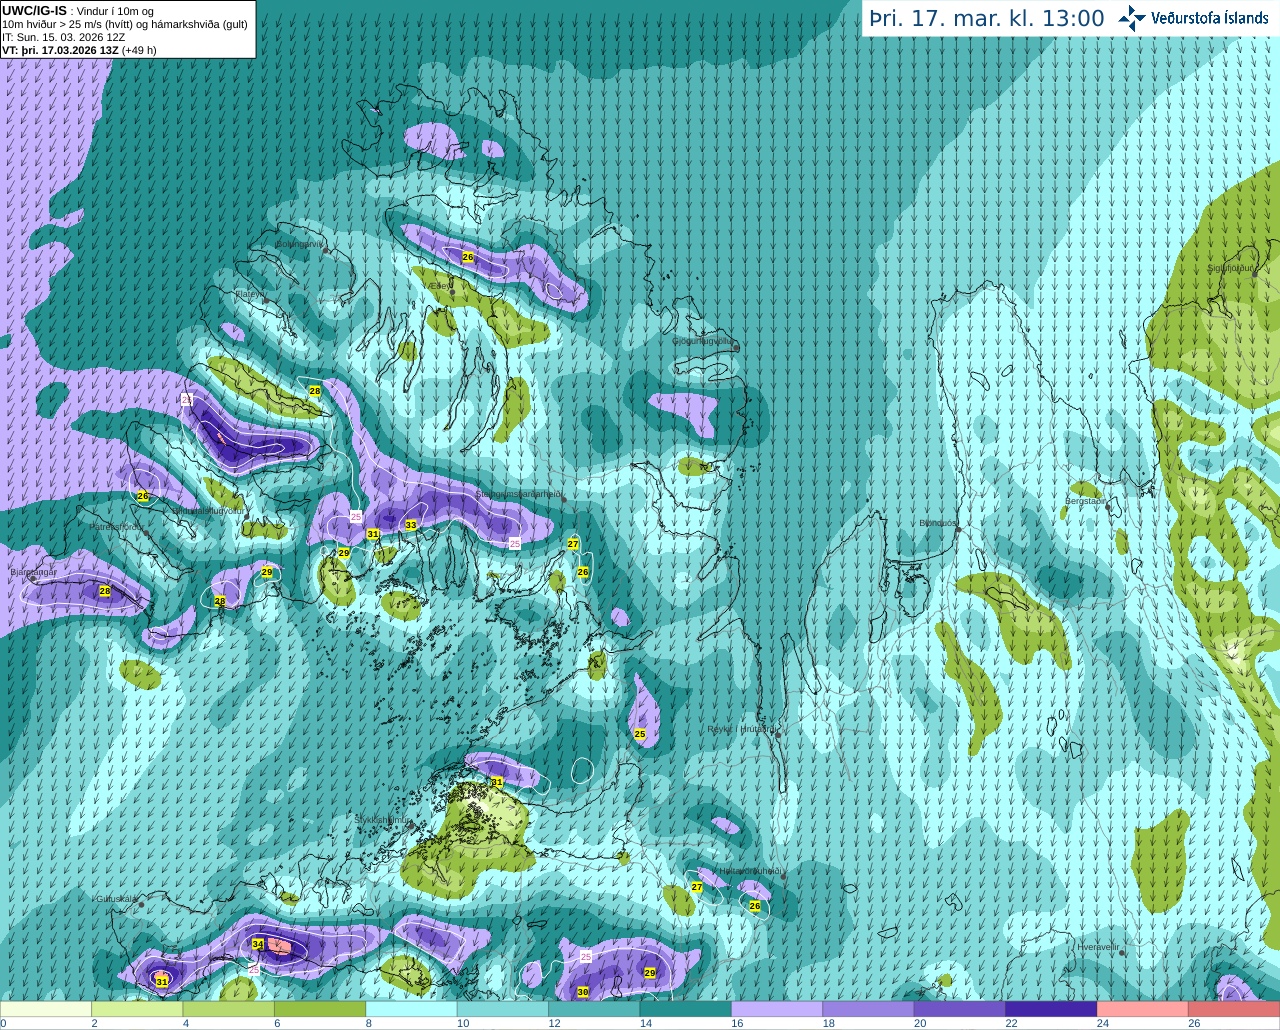The image size is (1280, 1030).
Task: Pick the 10–12 m/s legend color
Action: pos(503,1009)
